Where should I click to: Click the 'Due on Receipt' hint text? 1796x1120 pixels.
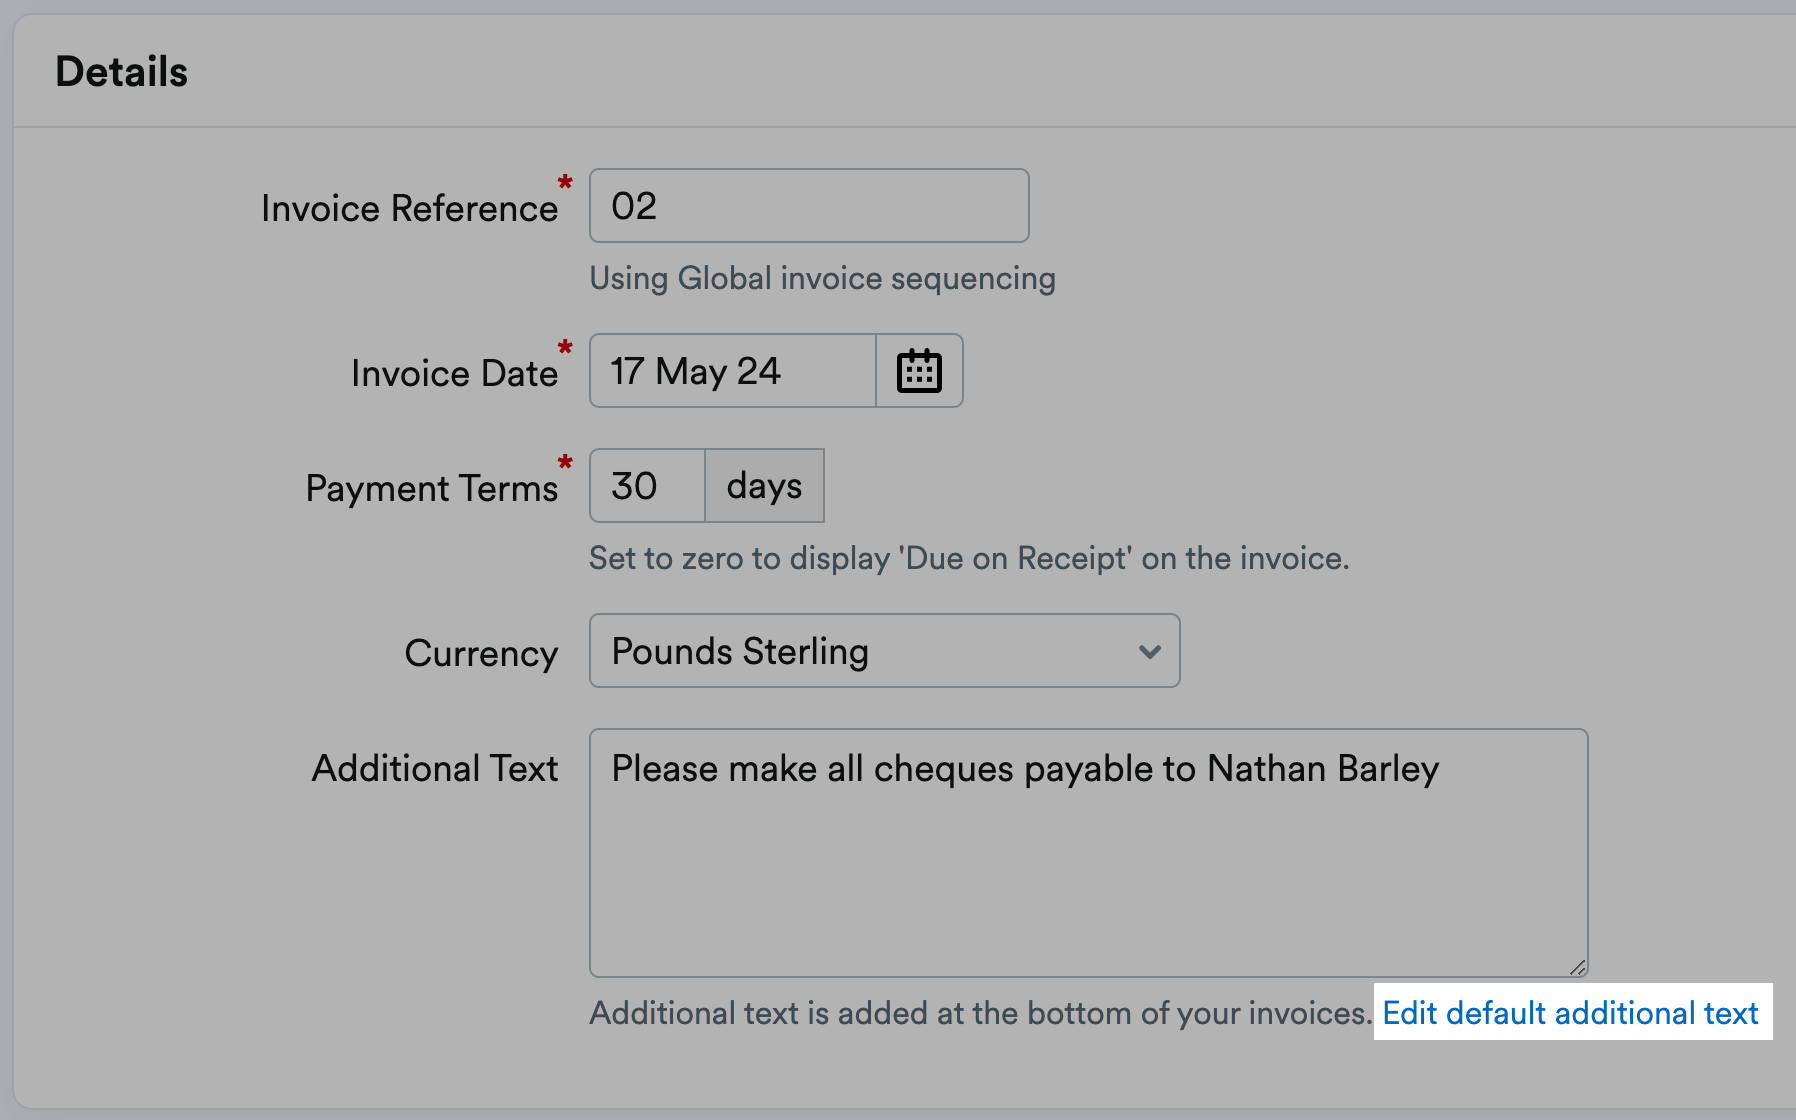[969, 558]
